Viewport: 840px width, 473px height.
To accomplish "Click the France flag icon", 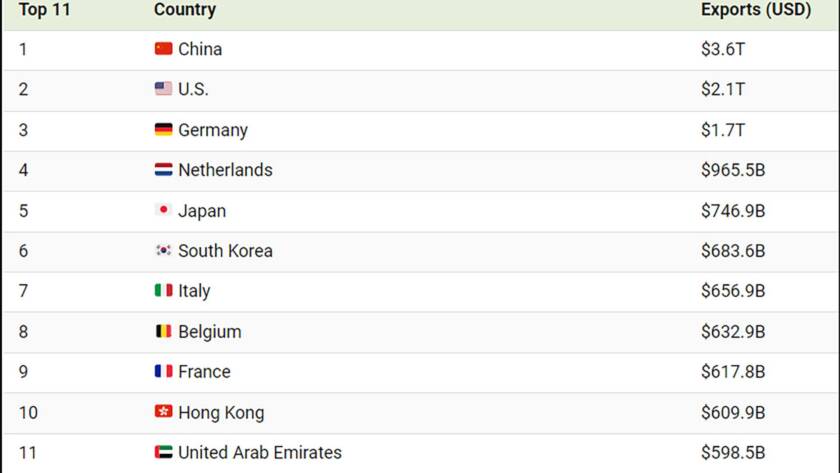I will pyautogui.click(x=163, y=371).
